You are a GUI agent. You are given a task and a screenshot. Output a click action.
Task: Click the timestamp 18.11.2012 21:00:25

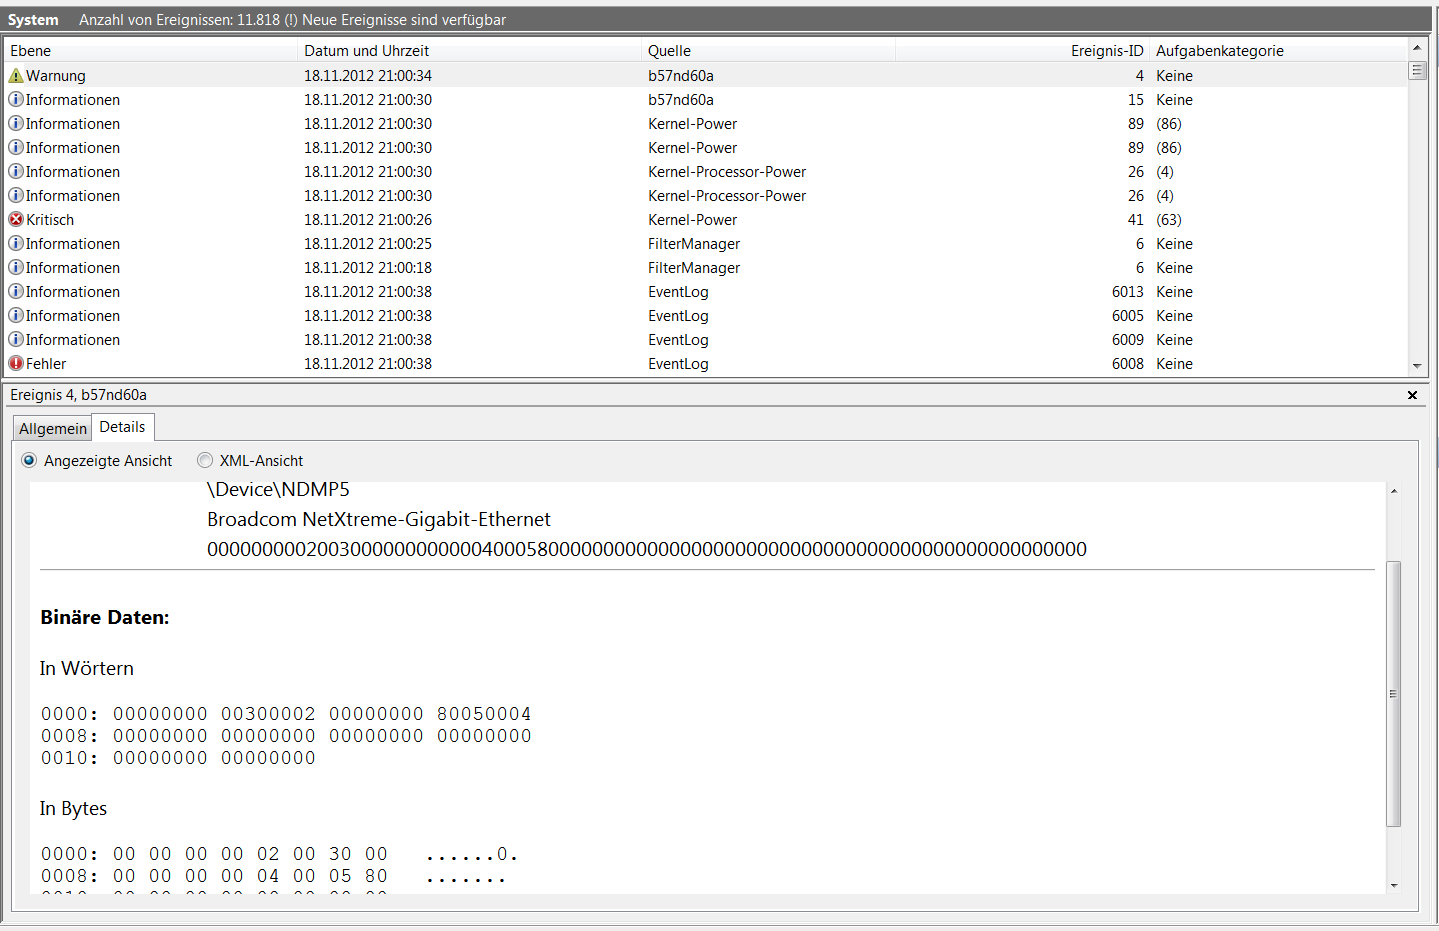point(368,244)
